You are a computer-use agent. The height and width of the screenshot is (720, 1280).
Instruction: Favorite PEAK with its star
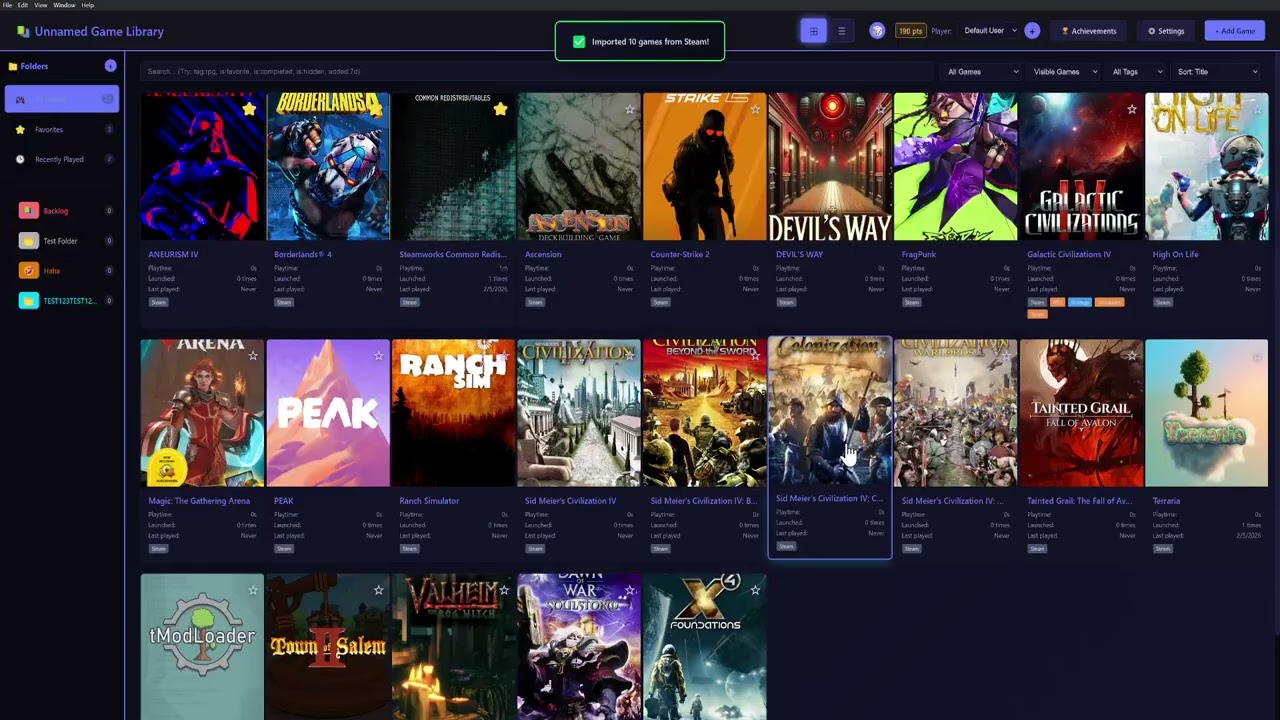coord(378,355)
